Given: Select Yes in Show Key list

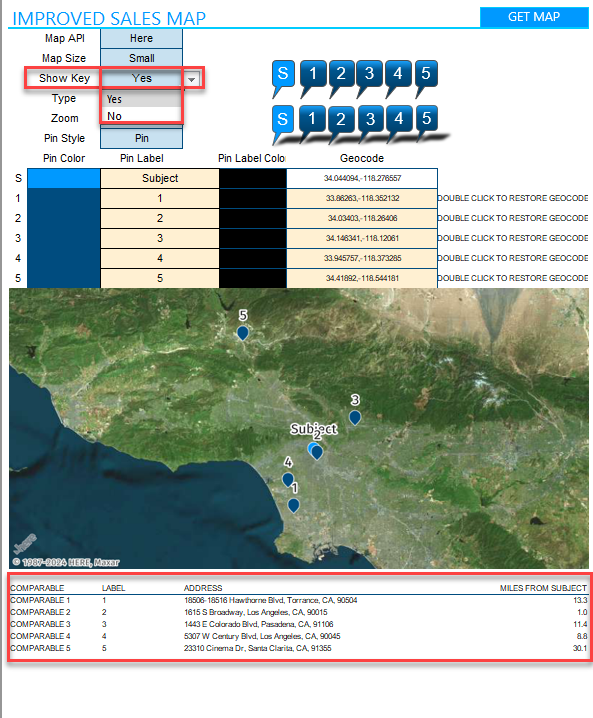Looking at the screenshot, I should click(141, 99).
